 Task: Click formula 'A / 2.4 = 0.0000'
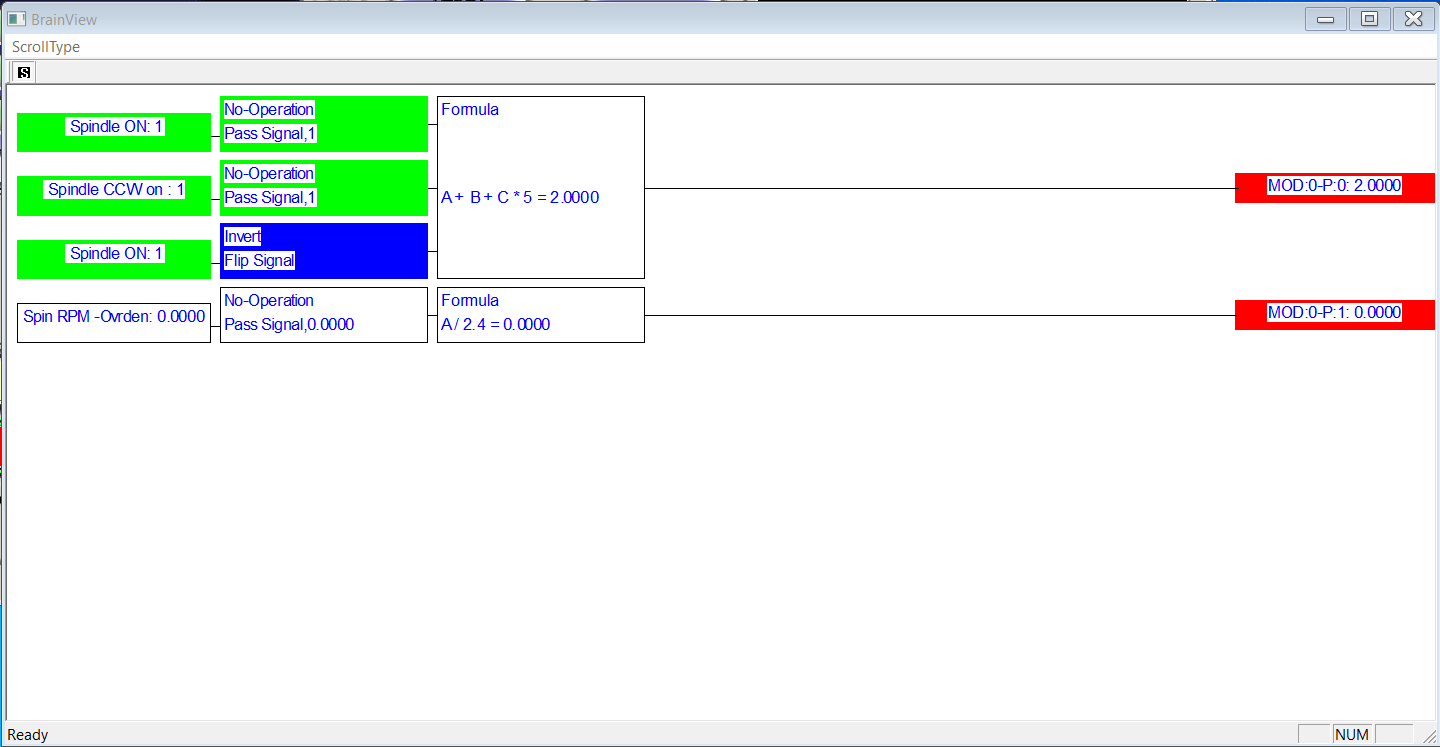(495, 324)
